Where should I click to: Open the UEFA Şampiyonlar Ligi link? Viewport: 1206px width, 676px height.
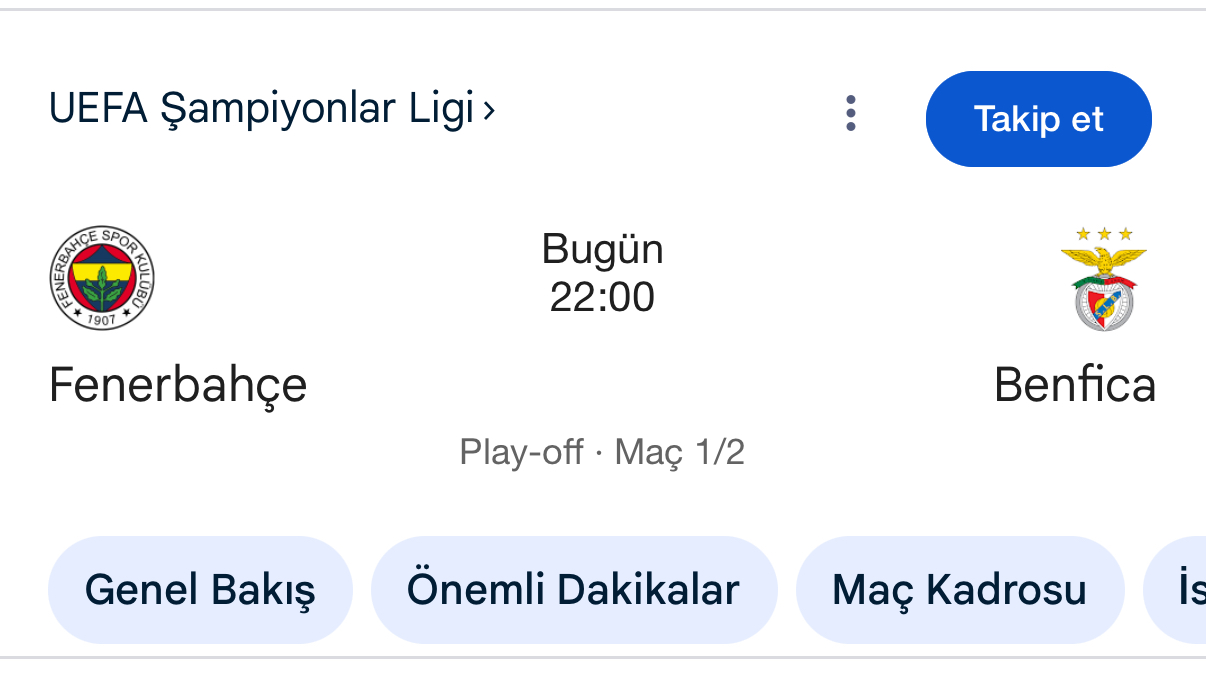point(262,109)
